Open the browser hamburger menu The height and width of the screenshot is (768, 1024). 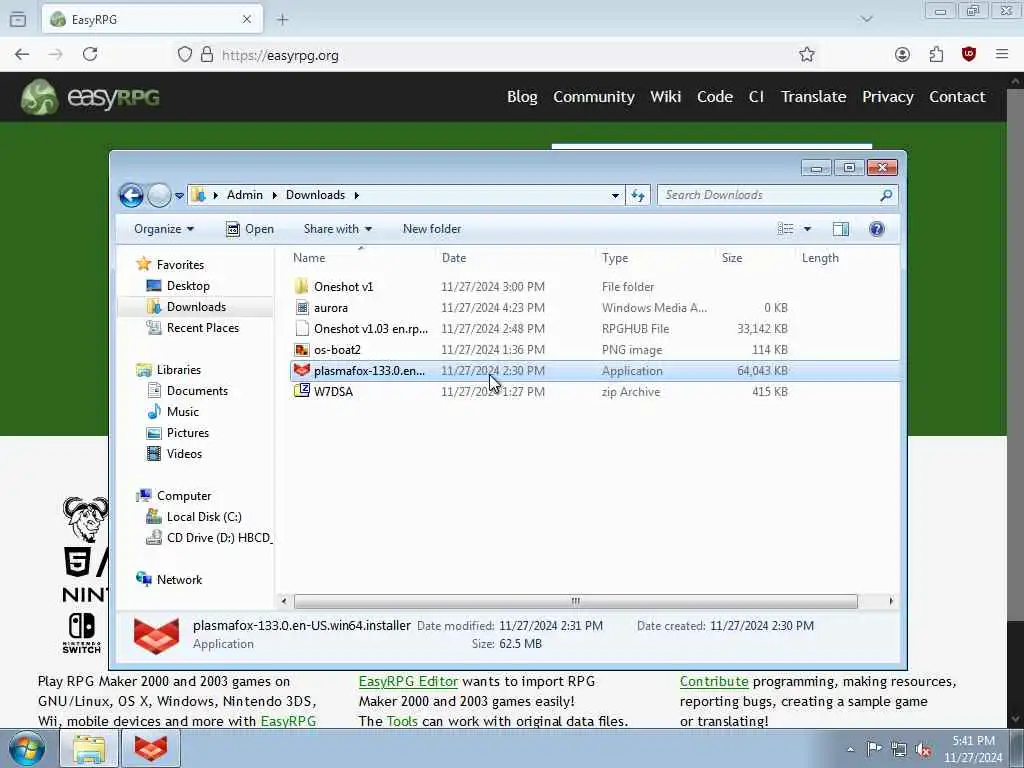1002,55
